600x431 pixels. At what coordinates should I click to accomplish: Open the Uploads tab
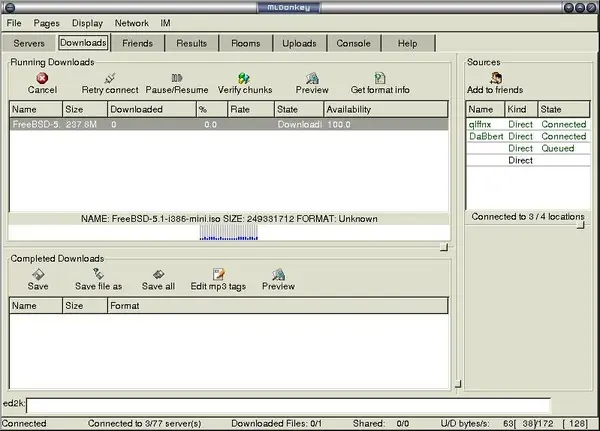click(x=299, y=44)
